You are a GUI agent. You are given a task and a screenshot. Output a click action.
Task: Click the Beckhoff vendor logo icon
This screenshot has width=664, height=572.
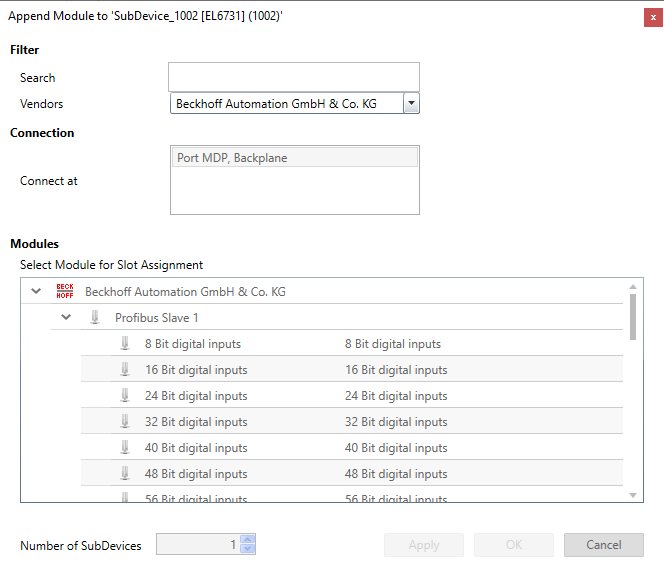pos(65,292)
